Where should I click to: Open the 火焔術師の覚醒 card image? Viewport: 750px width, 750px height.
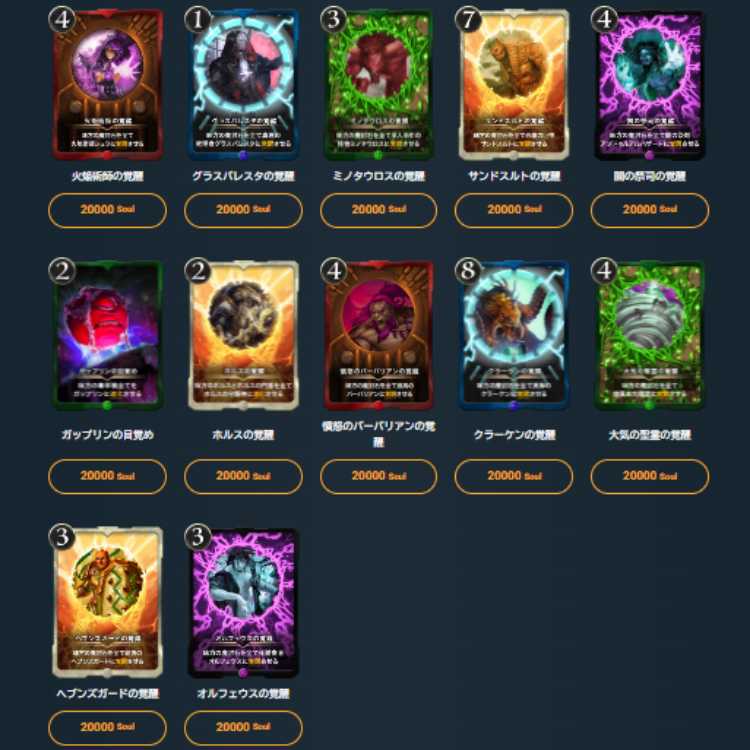[108, 85]
